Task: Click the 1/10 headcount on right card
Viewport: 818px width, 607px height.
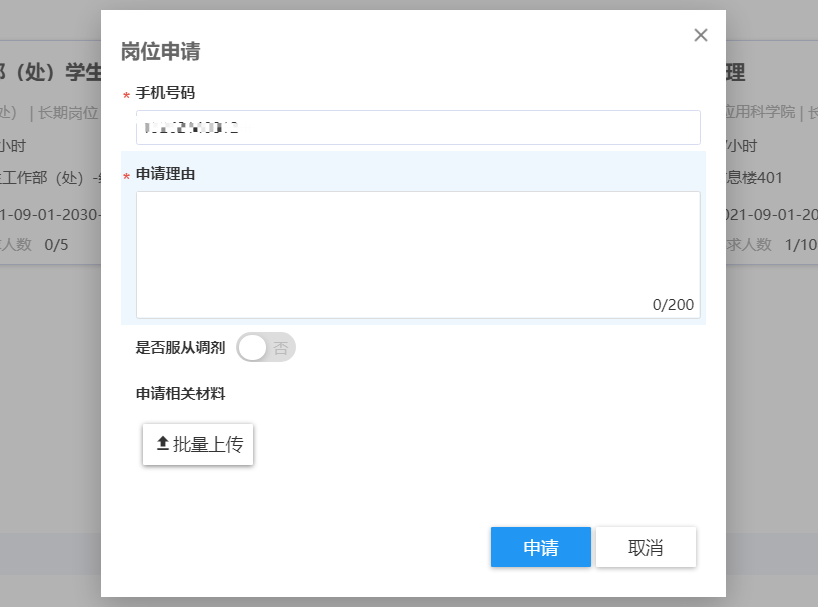Action: 801,244
